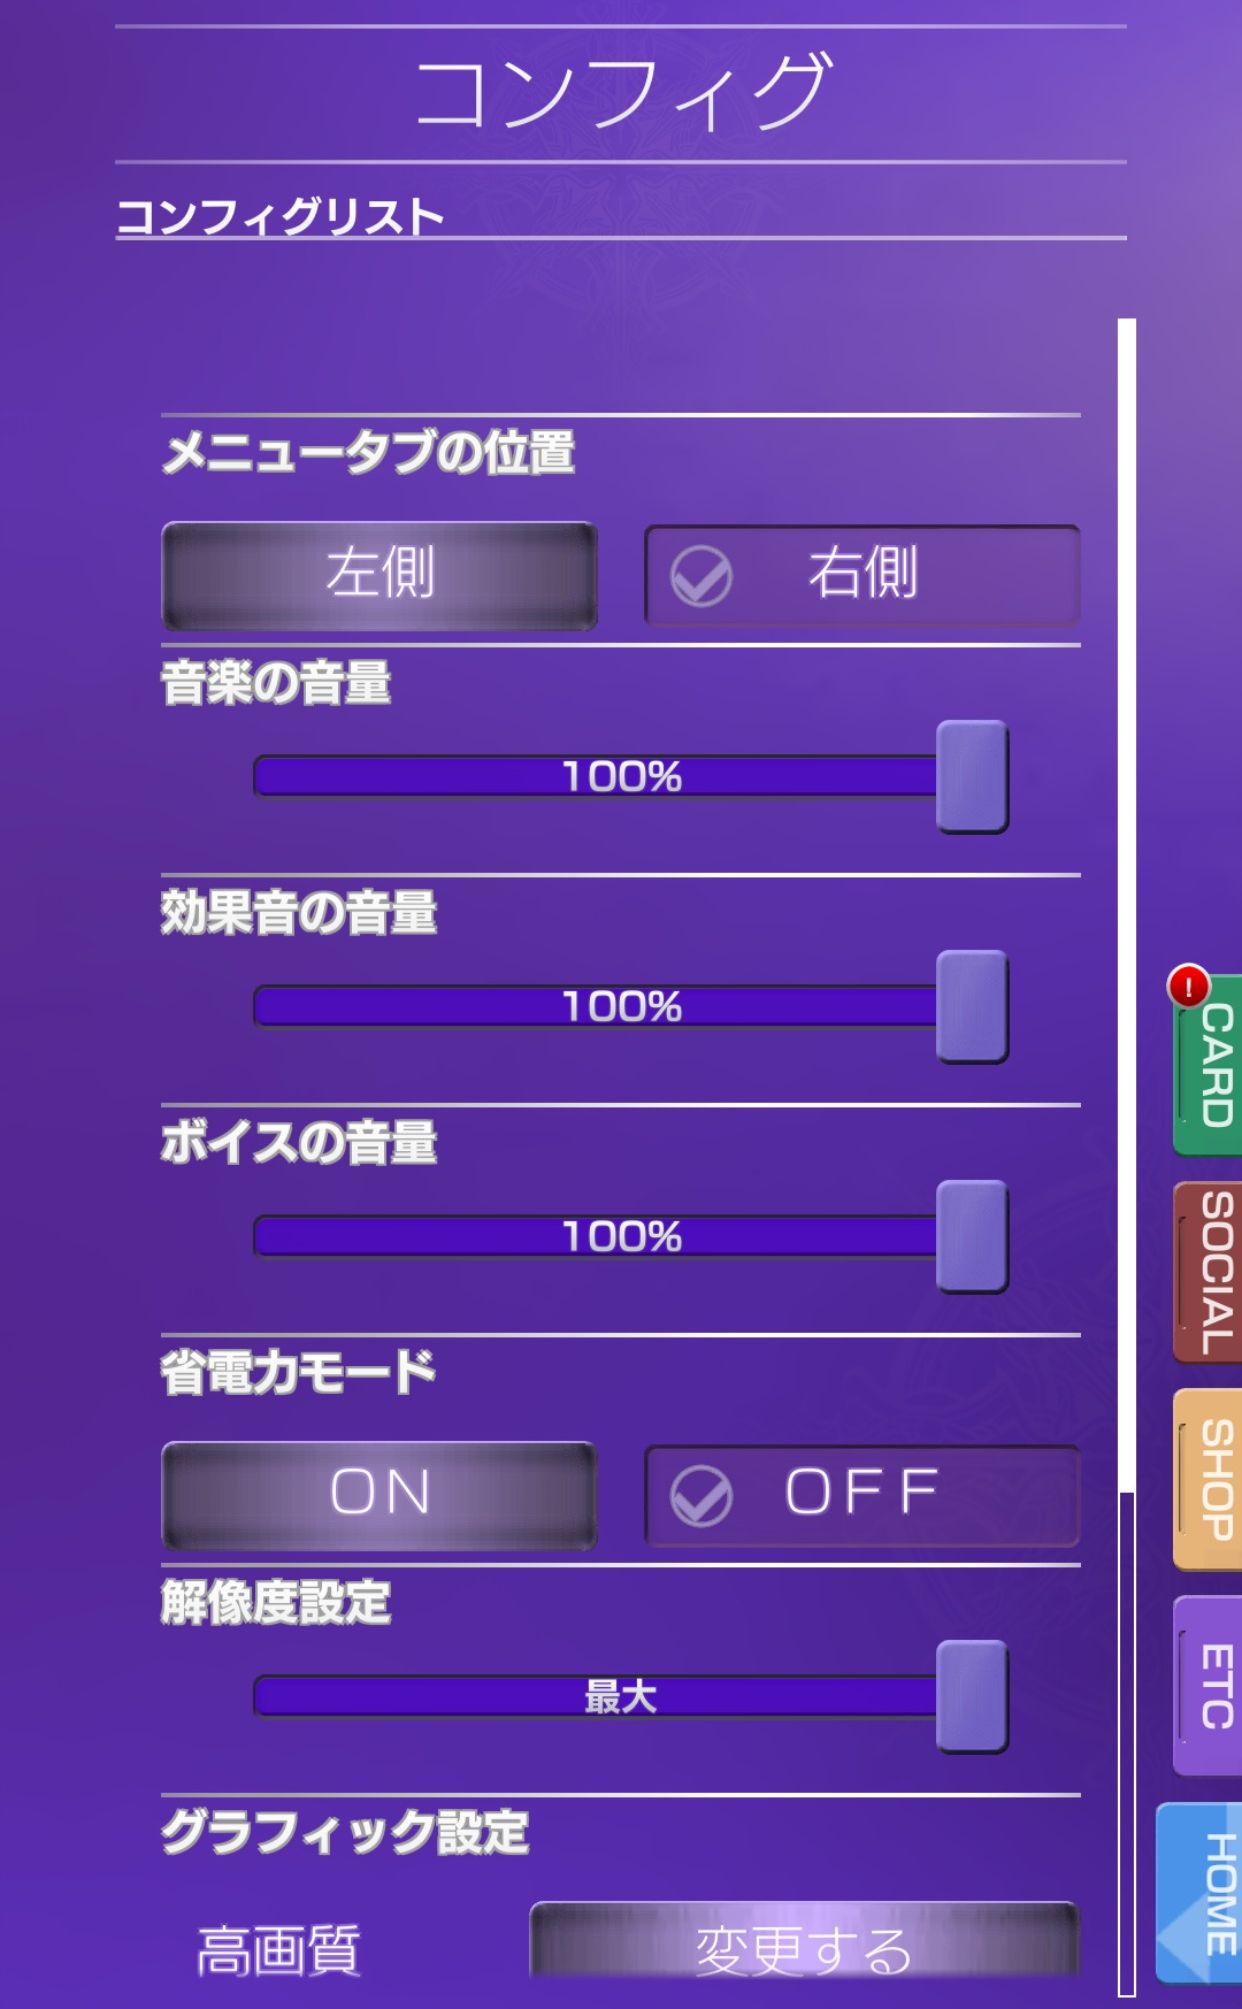The image size is (1242, 2009).
Task: Click the red alert badge on CARD
Action: click(x=1188, y=987)
